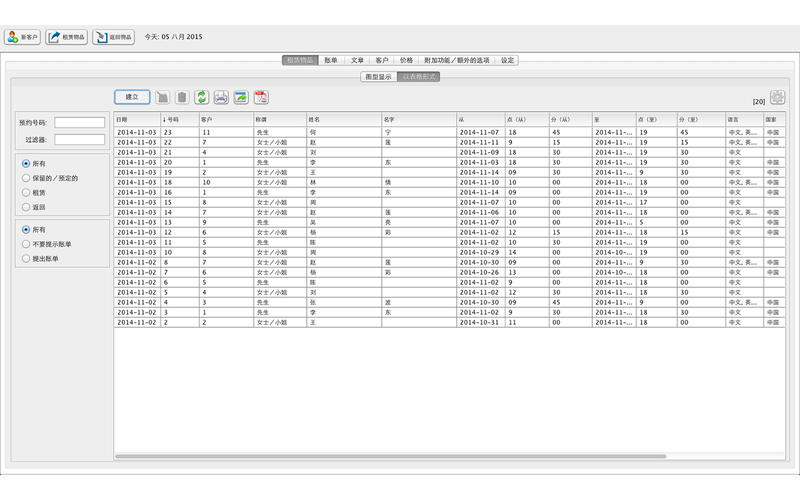
Task: Click the printer icon
Action: pos(221,97)
